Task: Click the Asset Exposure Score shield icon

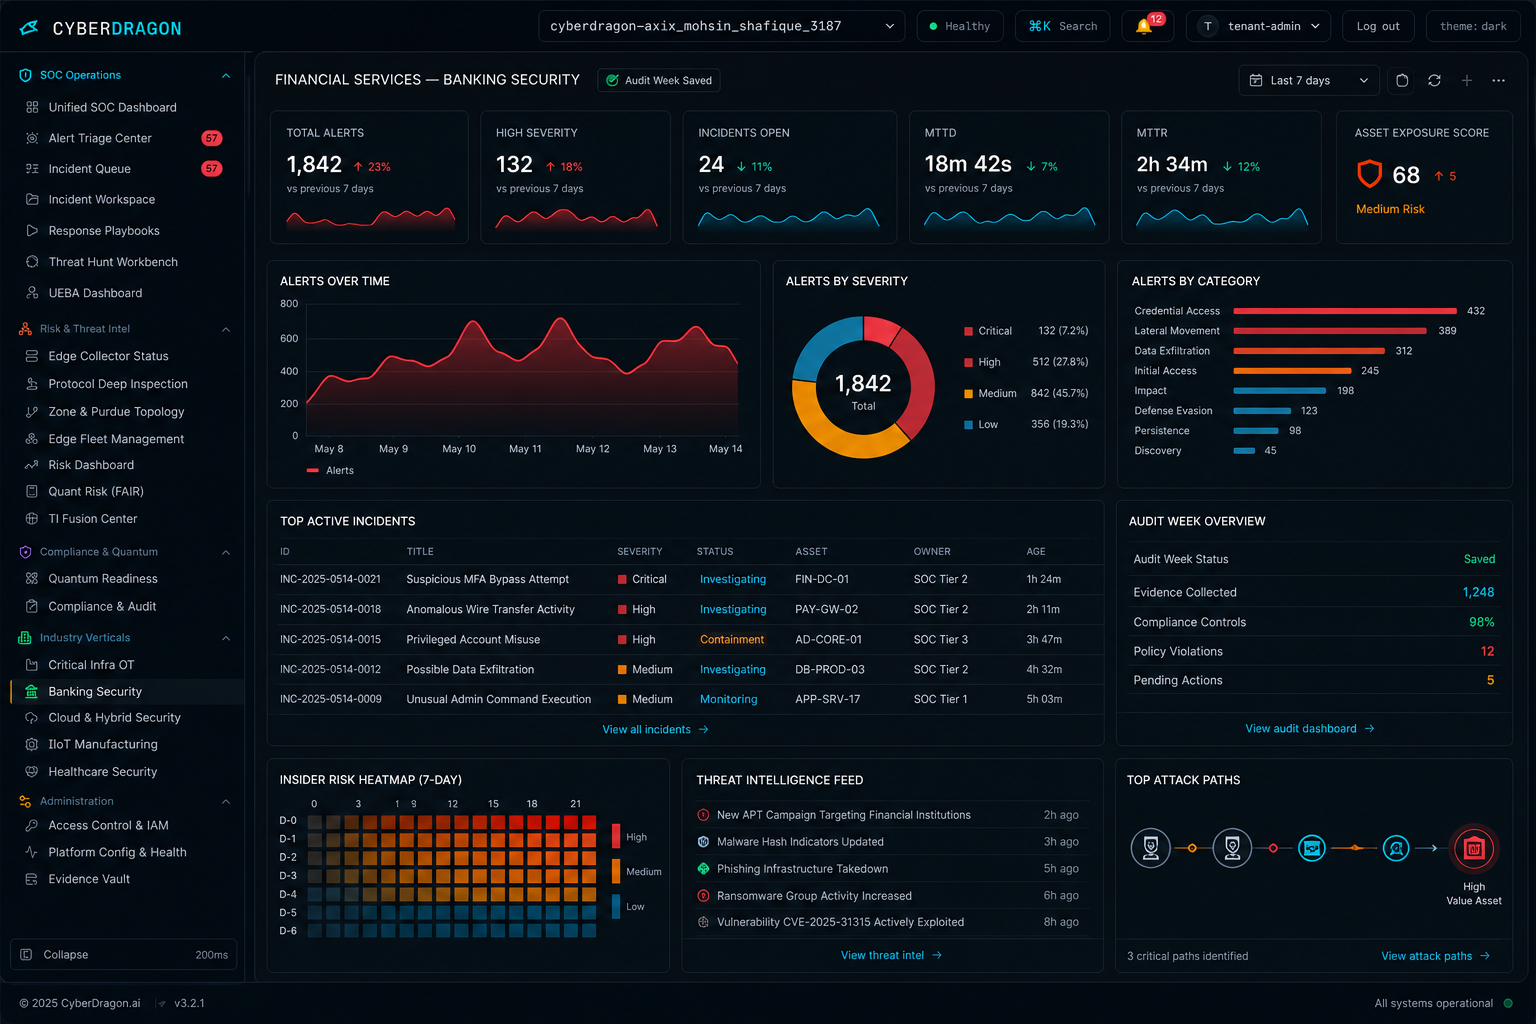Action: [x=1369, y=175]
